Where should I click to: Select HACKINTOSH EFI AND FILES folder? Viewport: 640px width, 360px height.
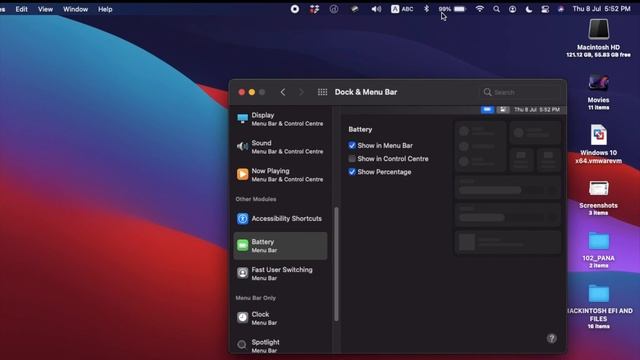[x=598, y=307]
